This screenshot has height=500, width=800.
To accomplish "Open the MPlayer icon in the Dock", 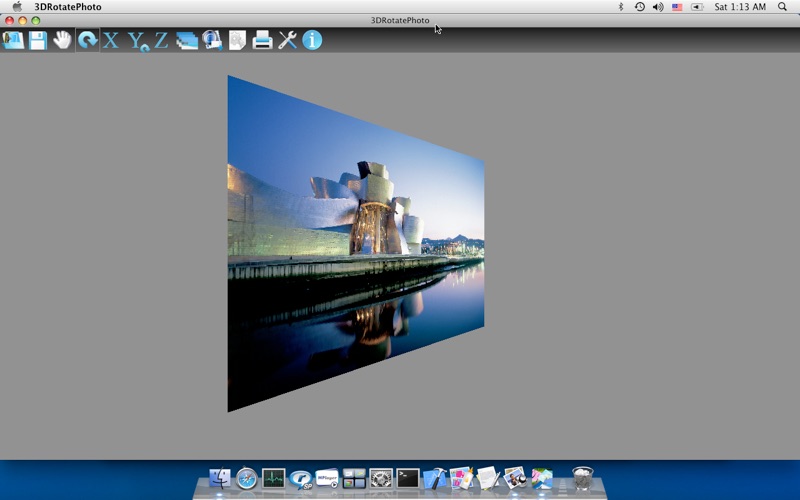I will pos(327,479).
